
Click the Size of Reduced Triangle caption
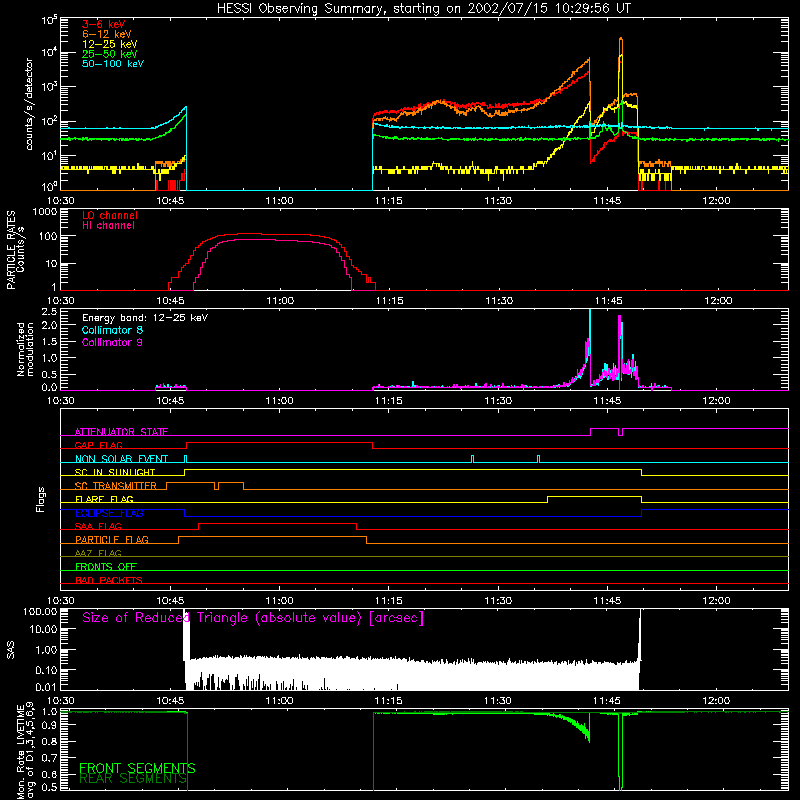point(253,618)
